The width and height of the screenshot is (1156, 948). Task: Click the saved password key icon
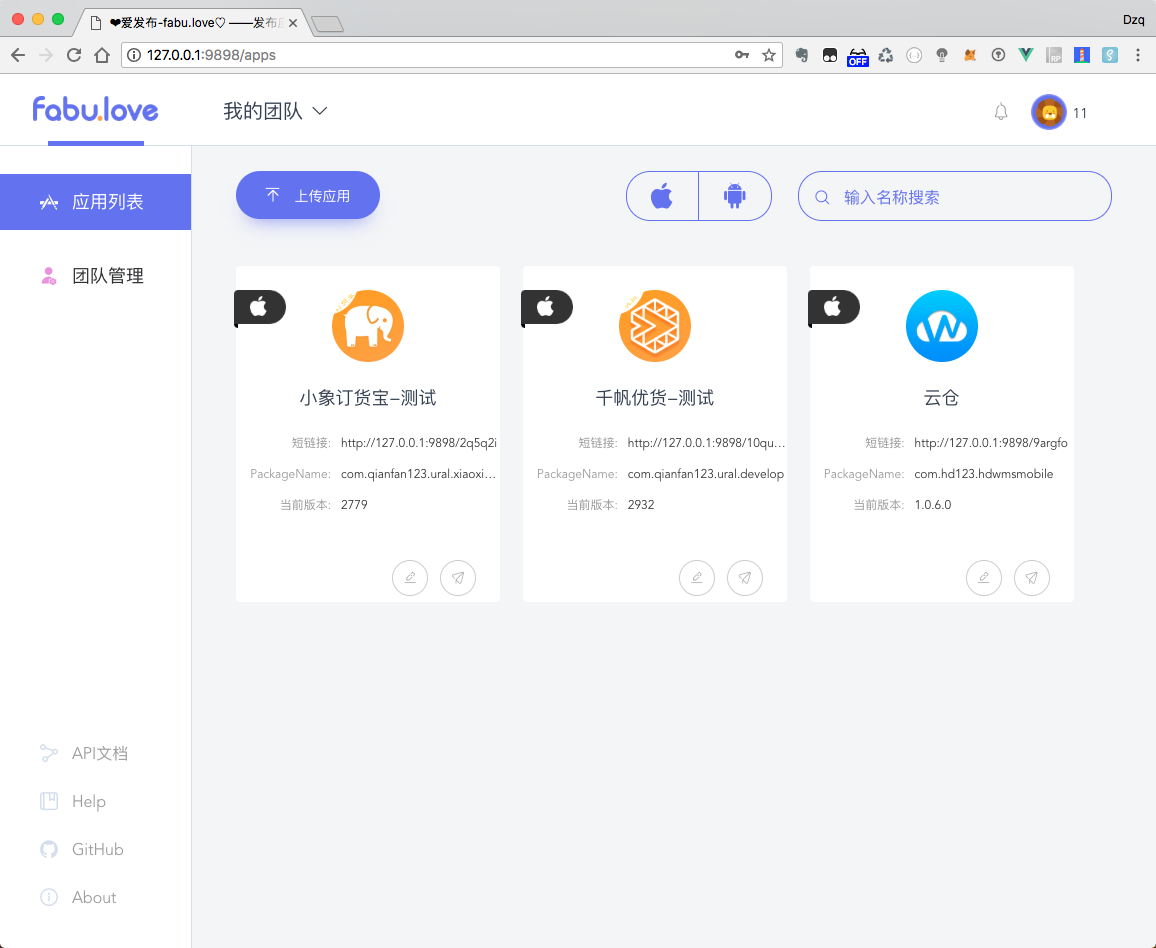[x=742, y=55]
